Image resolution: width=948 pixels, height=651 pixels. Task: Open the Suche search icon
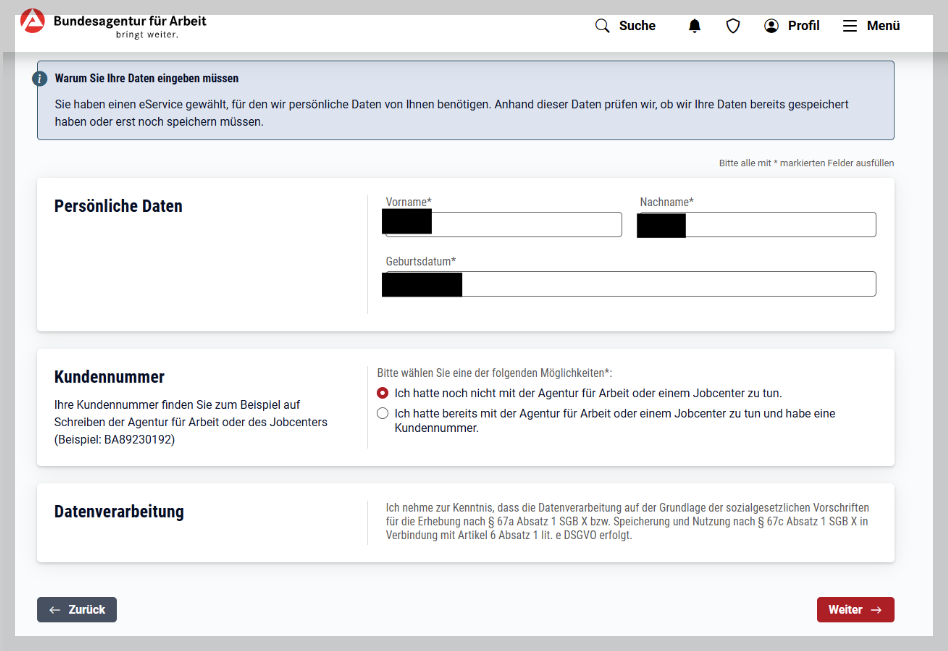click(602, 25)
